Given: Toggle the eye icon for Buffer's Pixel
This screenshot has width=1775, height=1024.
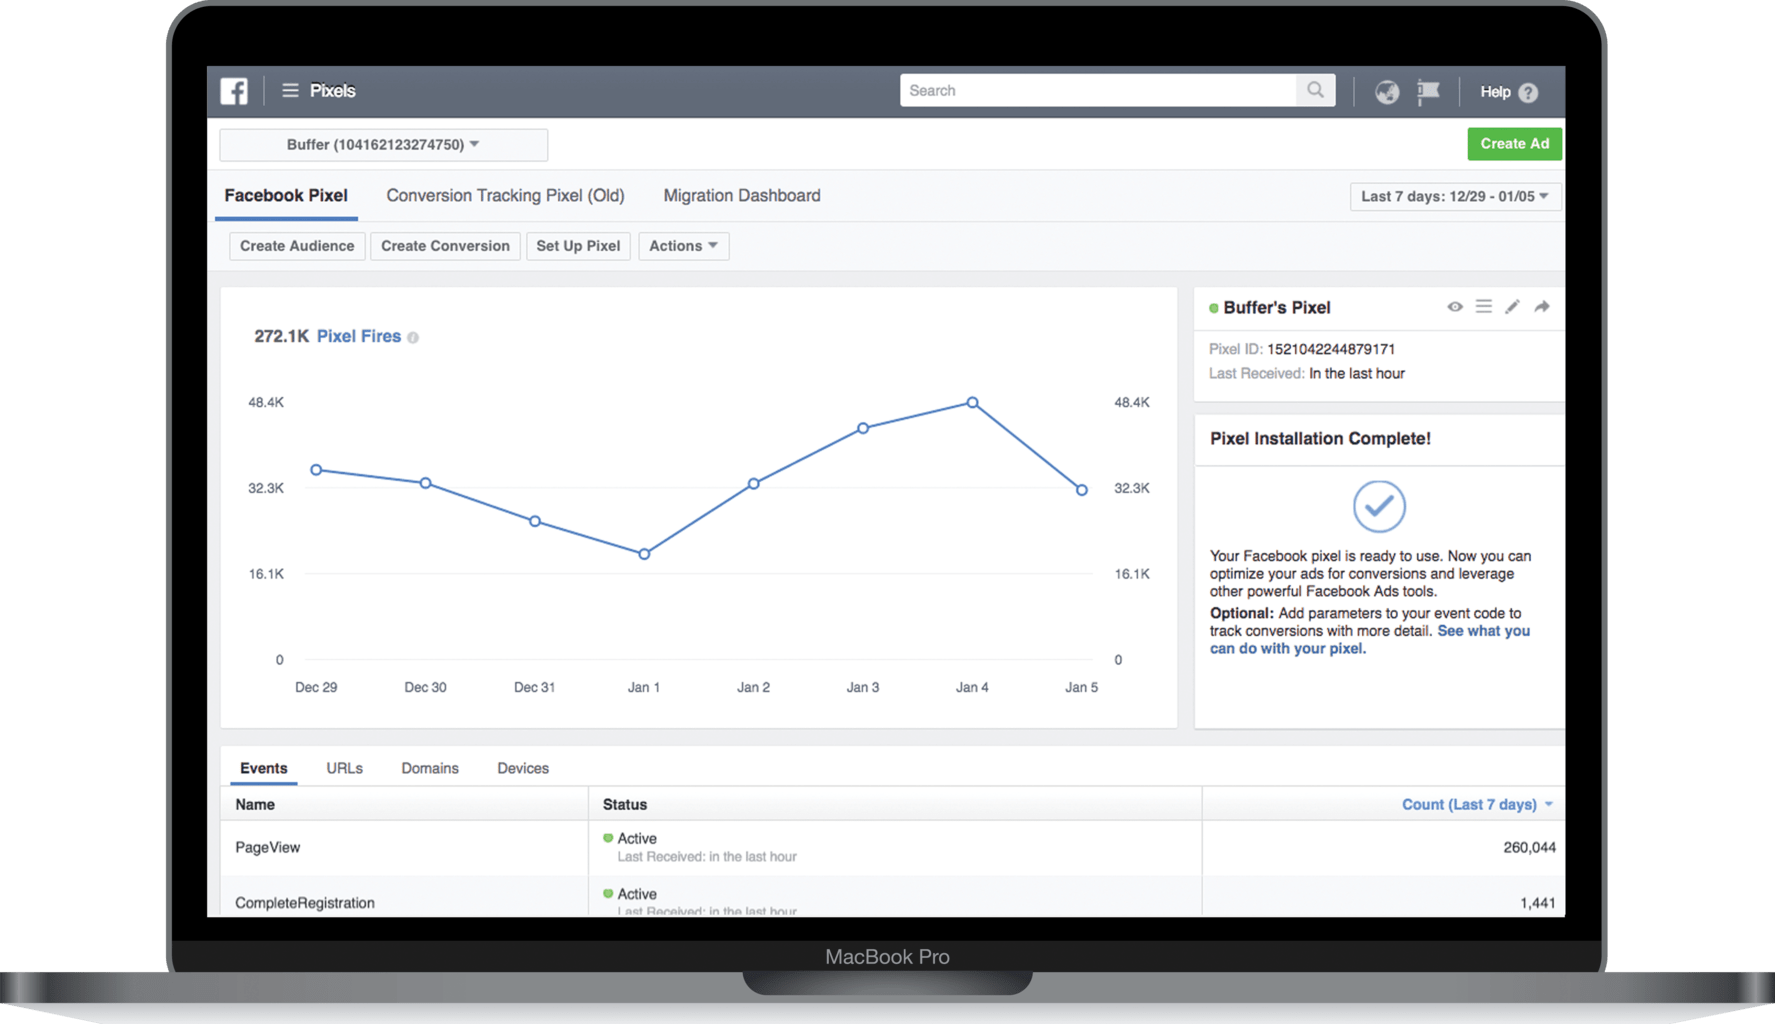Looking at the screenshot, I should 1455,307.
